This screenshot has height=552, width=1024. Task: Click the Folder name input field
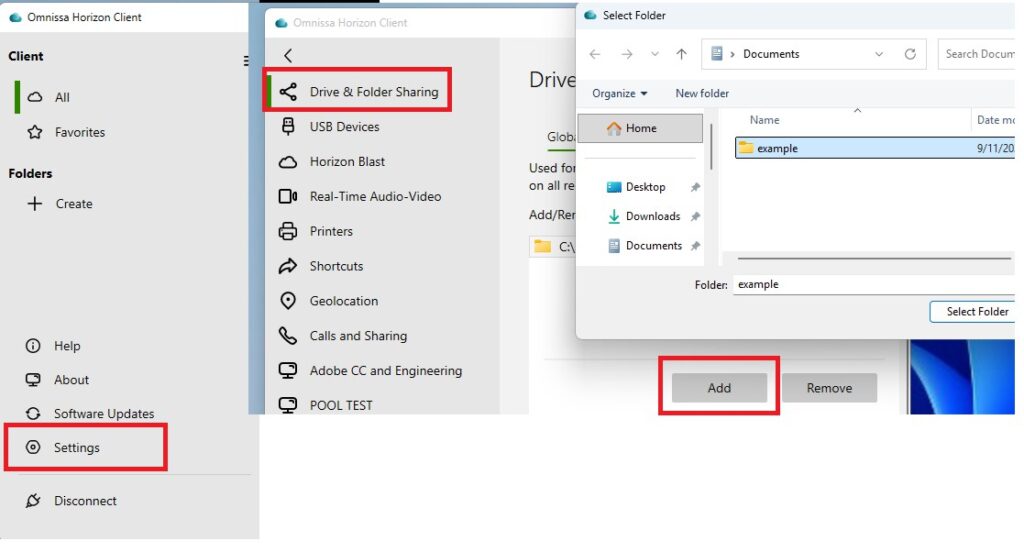pyautogui.click(x=870, y=285)
